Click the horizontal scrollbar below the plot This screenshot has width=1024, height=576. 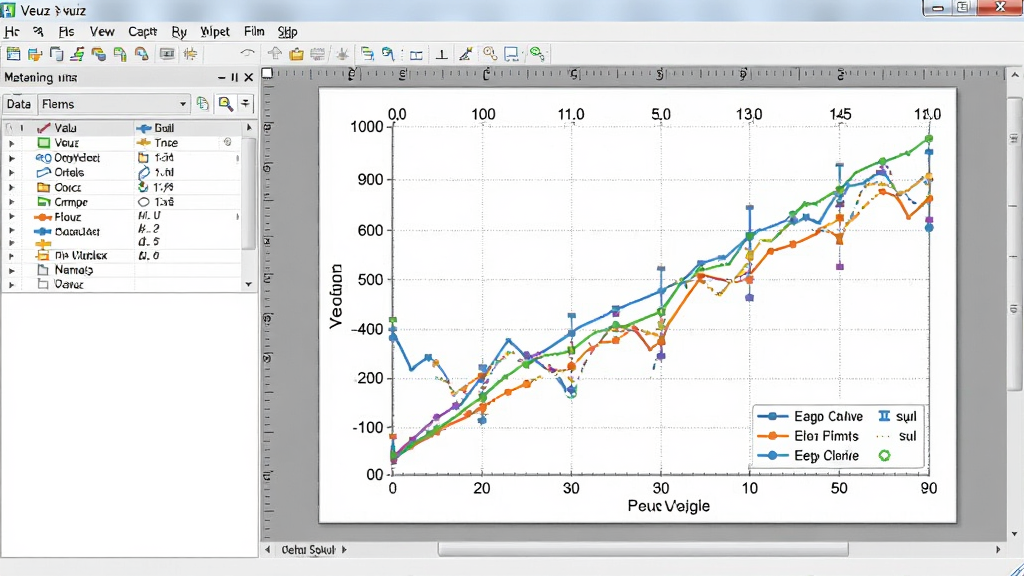point(643,550)
